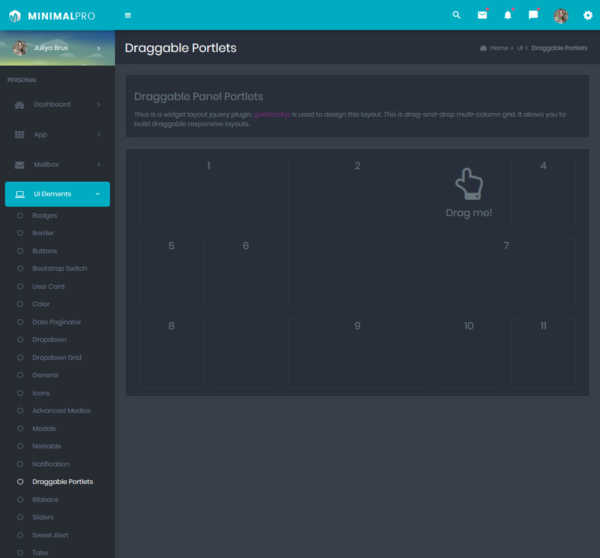Open Date Paginator submenu item
The width and height of the screenshot is (600, 558).
point(57,322)
